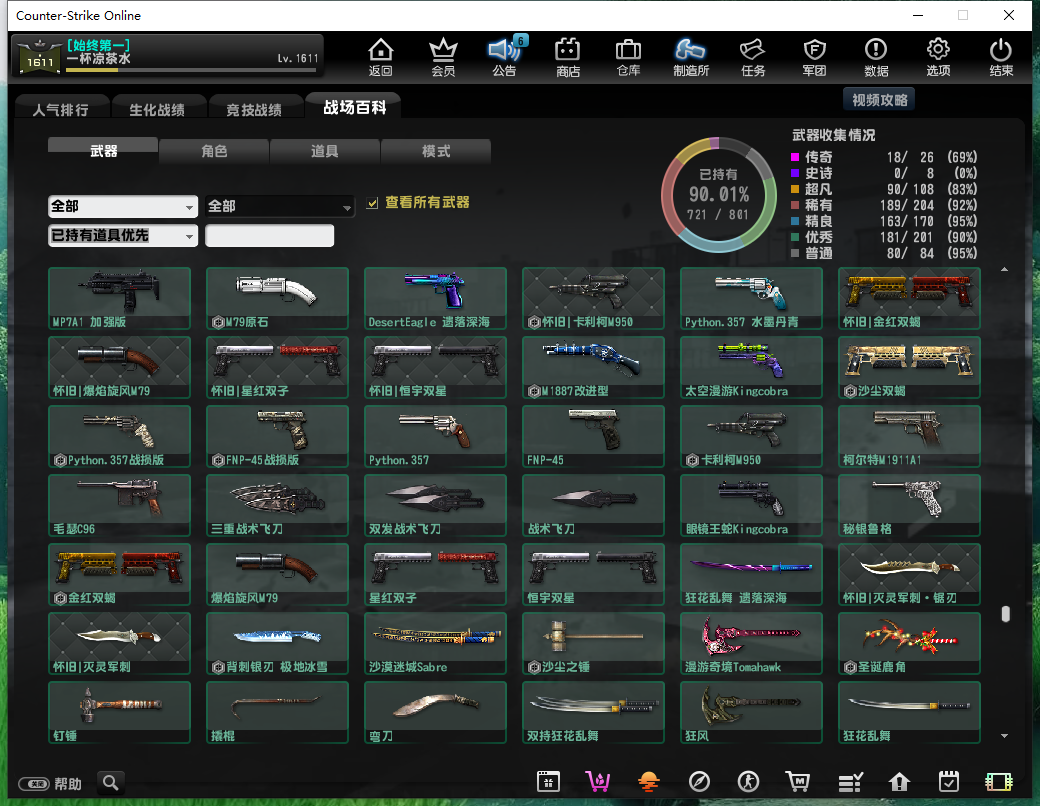The width and height of the screenshot is (1040, 806).
Task: Click the 返回 home icon
Action: tap(381, 57)
